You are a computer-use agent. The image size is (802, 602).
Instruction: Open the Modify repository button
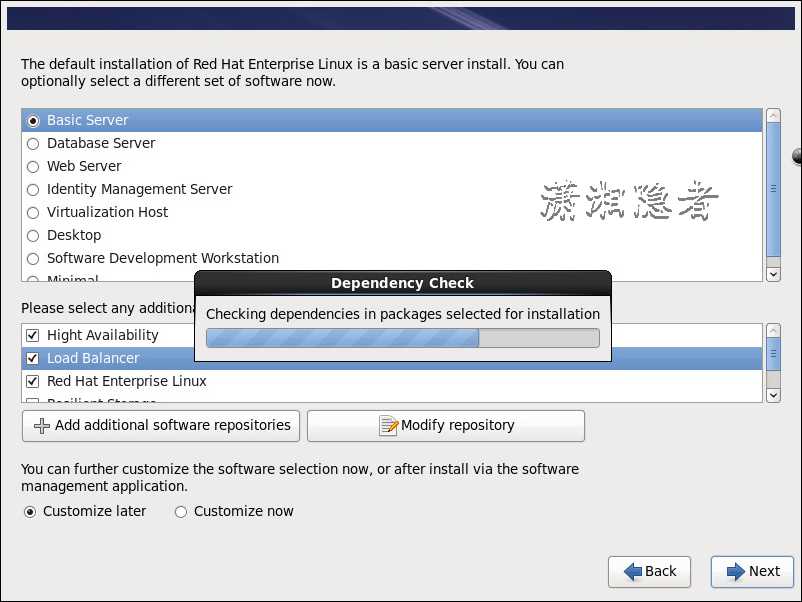(445, 426)
